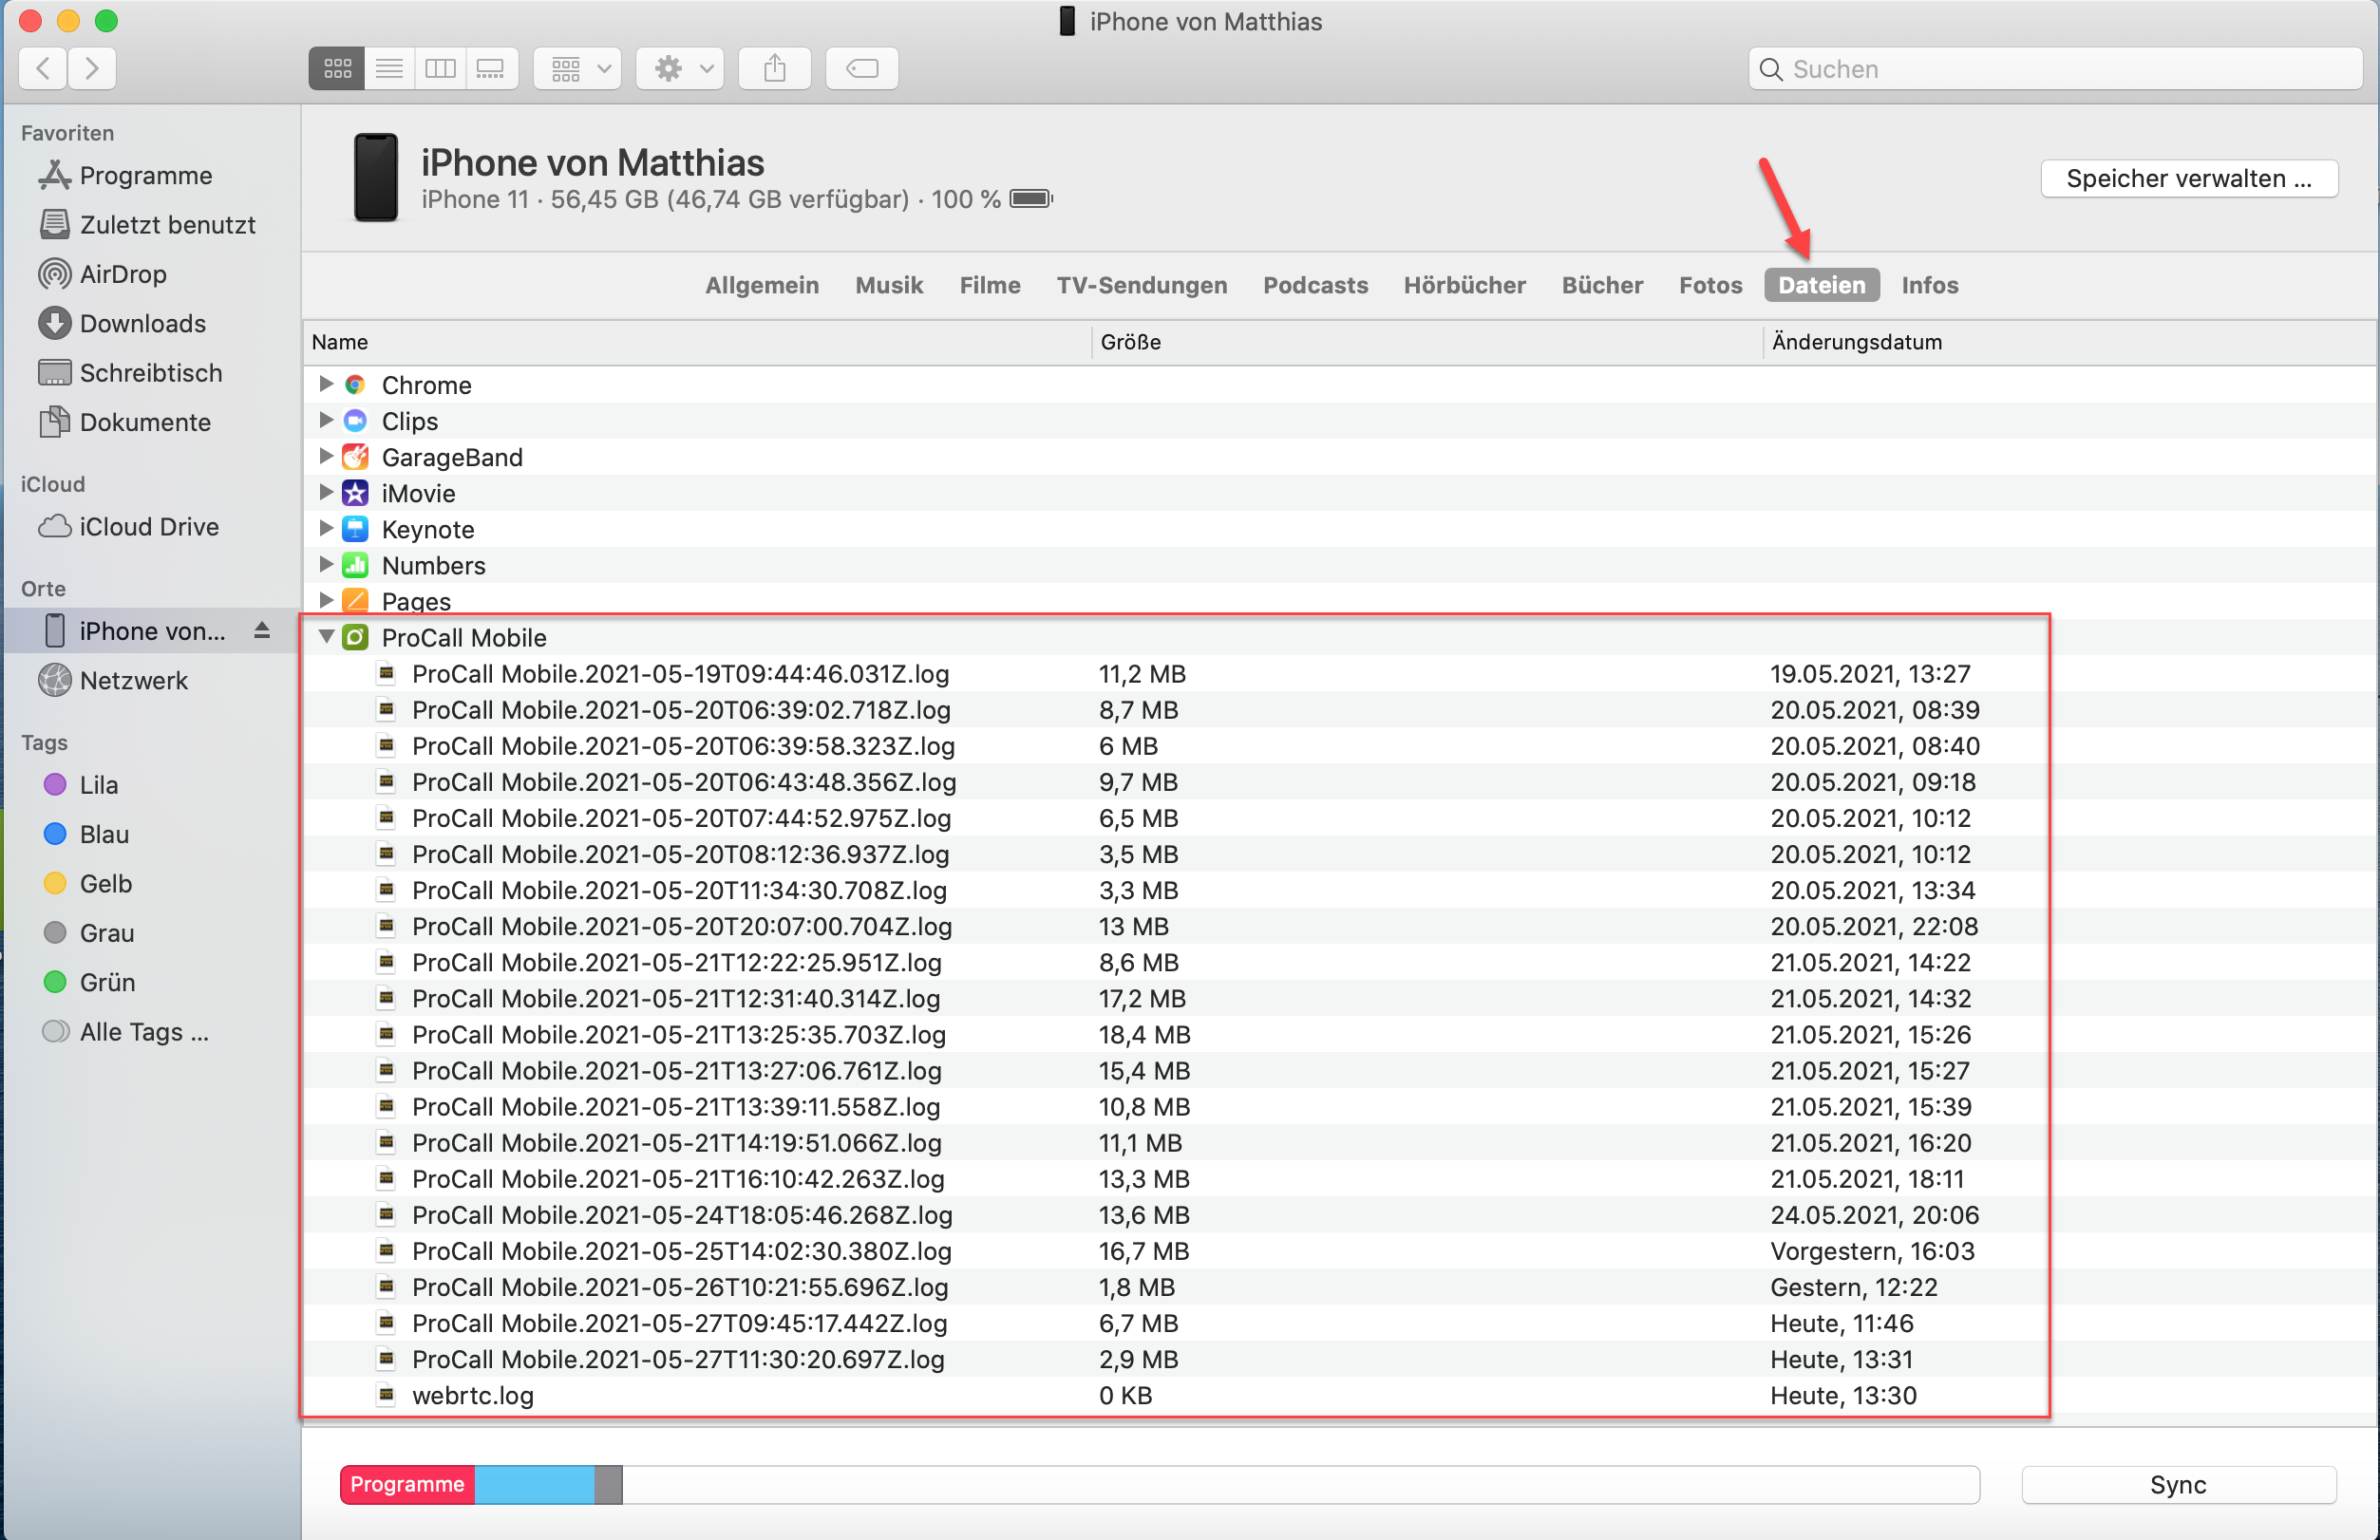Select the Numbers app icon
Screen dimensions: 2380x1540
[355, 565]
